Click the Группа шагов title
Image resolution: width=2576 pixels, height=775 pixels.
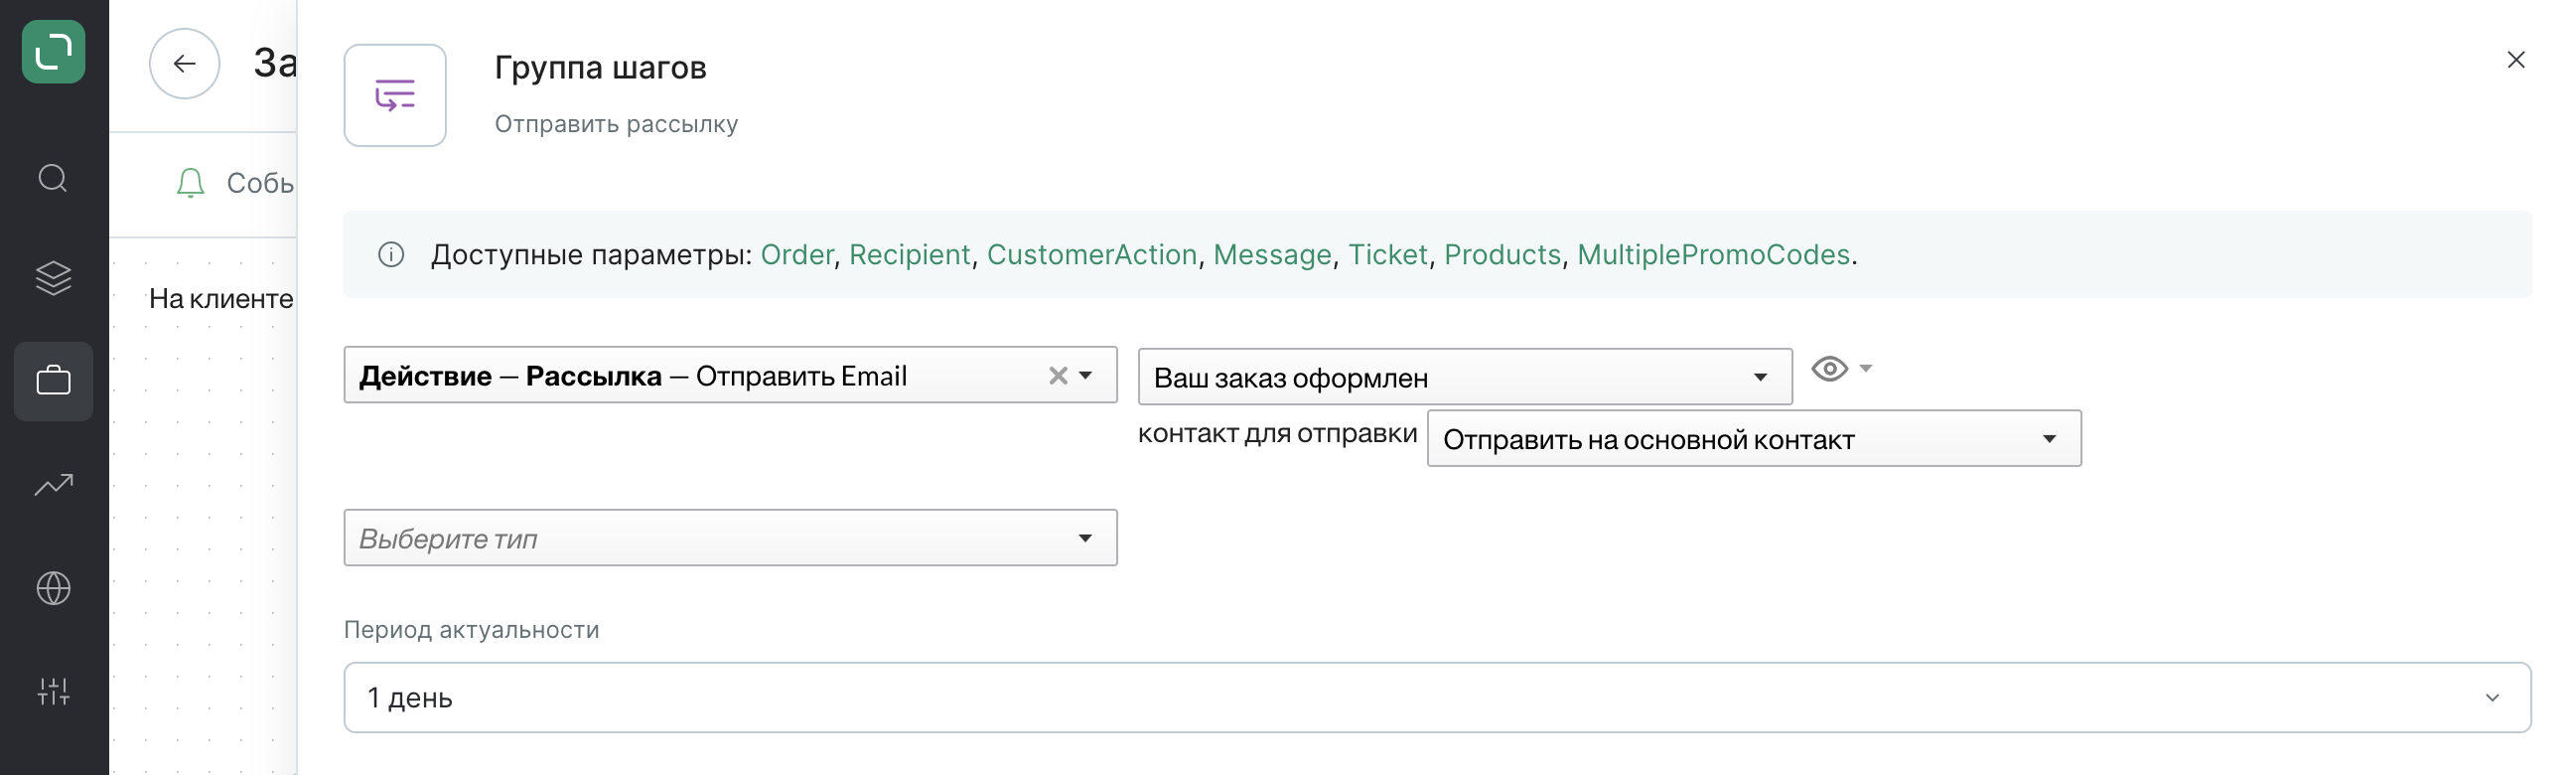click(600, 68)
